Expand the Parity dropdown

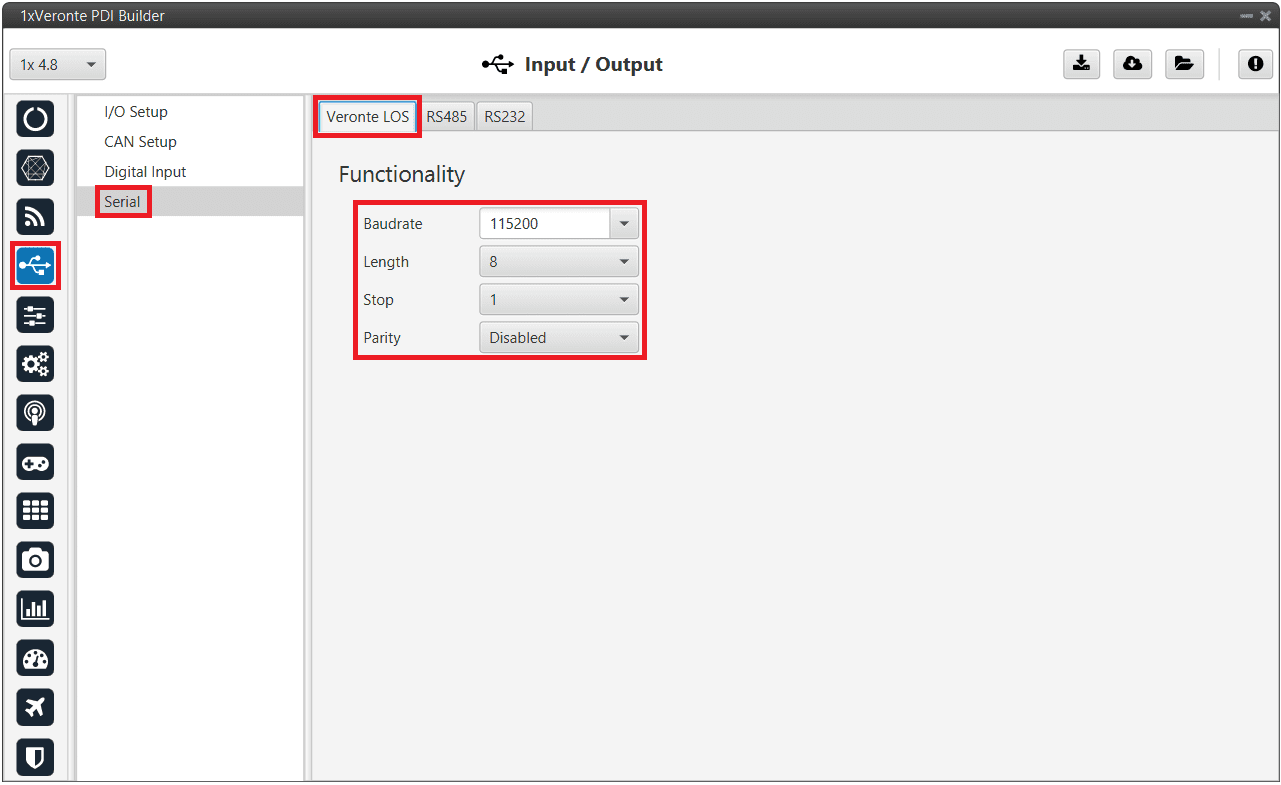(x=558, y=338)
